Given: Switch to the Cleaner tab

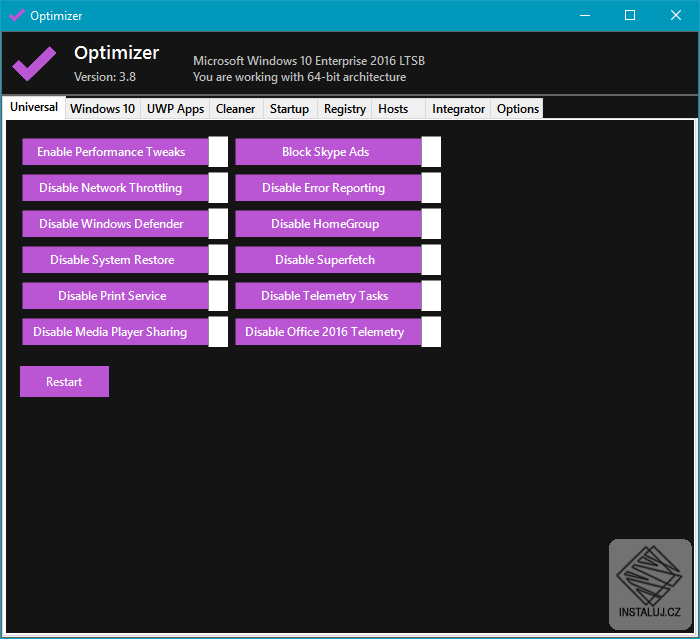Looking at the screenshot, I should (236, 109).
